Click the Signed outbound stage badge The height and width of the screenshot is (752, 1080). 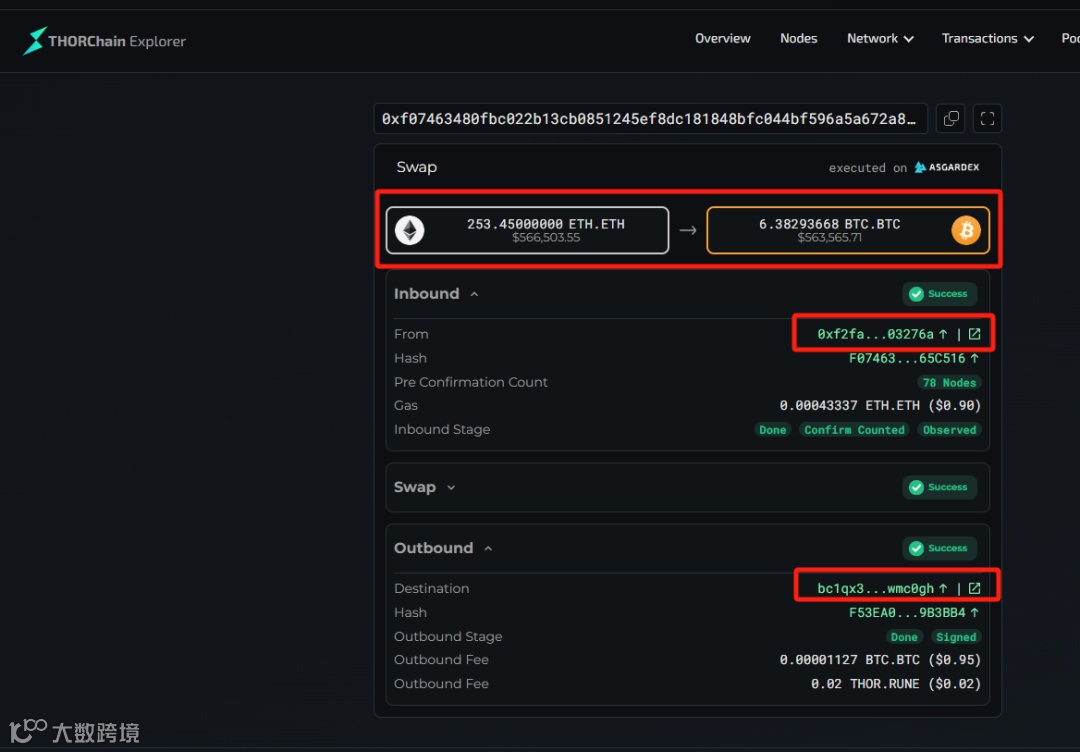pyautogui.click(x=956, y=637)
